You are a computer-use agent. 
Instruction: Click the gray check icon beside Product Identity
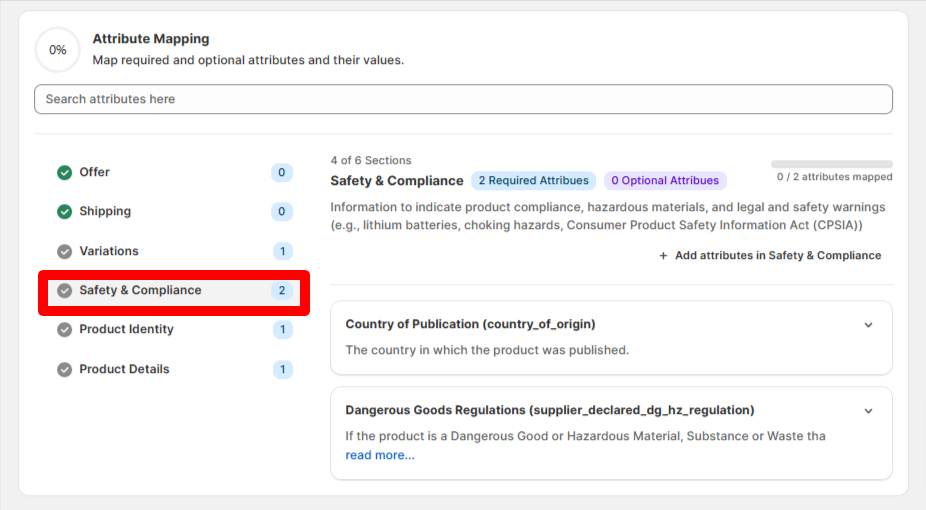(64, 329)
